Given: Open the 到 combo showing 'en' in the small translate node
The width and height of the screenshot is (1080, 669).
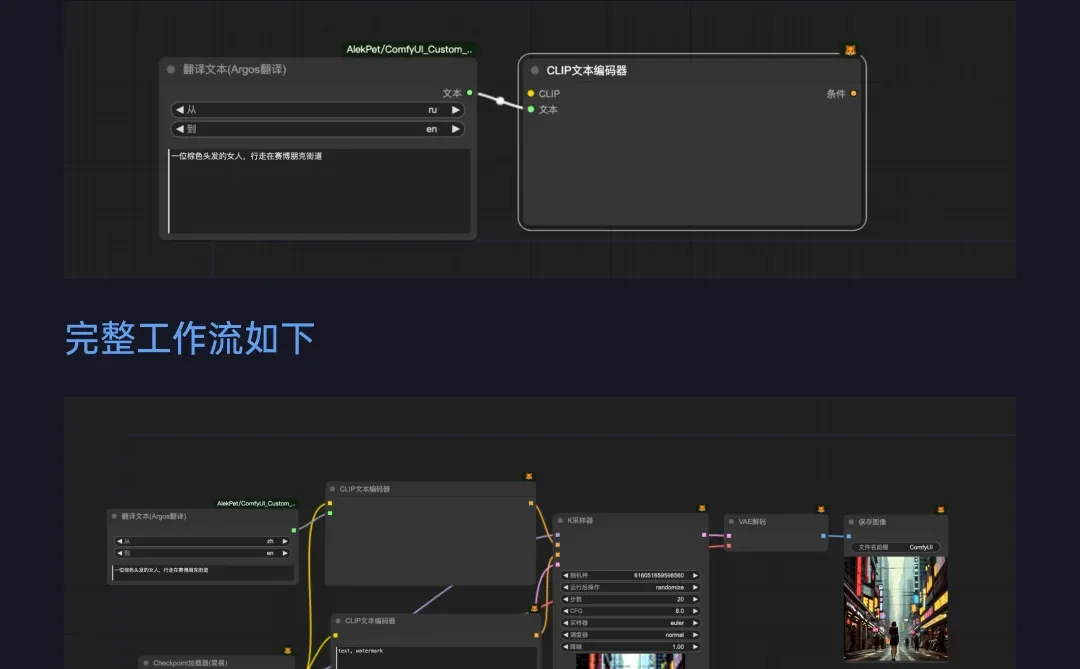Looking at the screenshot, I should pyautogui.click(x=202, y=553).
